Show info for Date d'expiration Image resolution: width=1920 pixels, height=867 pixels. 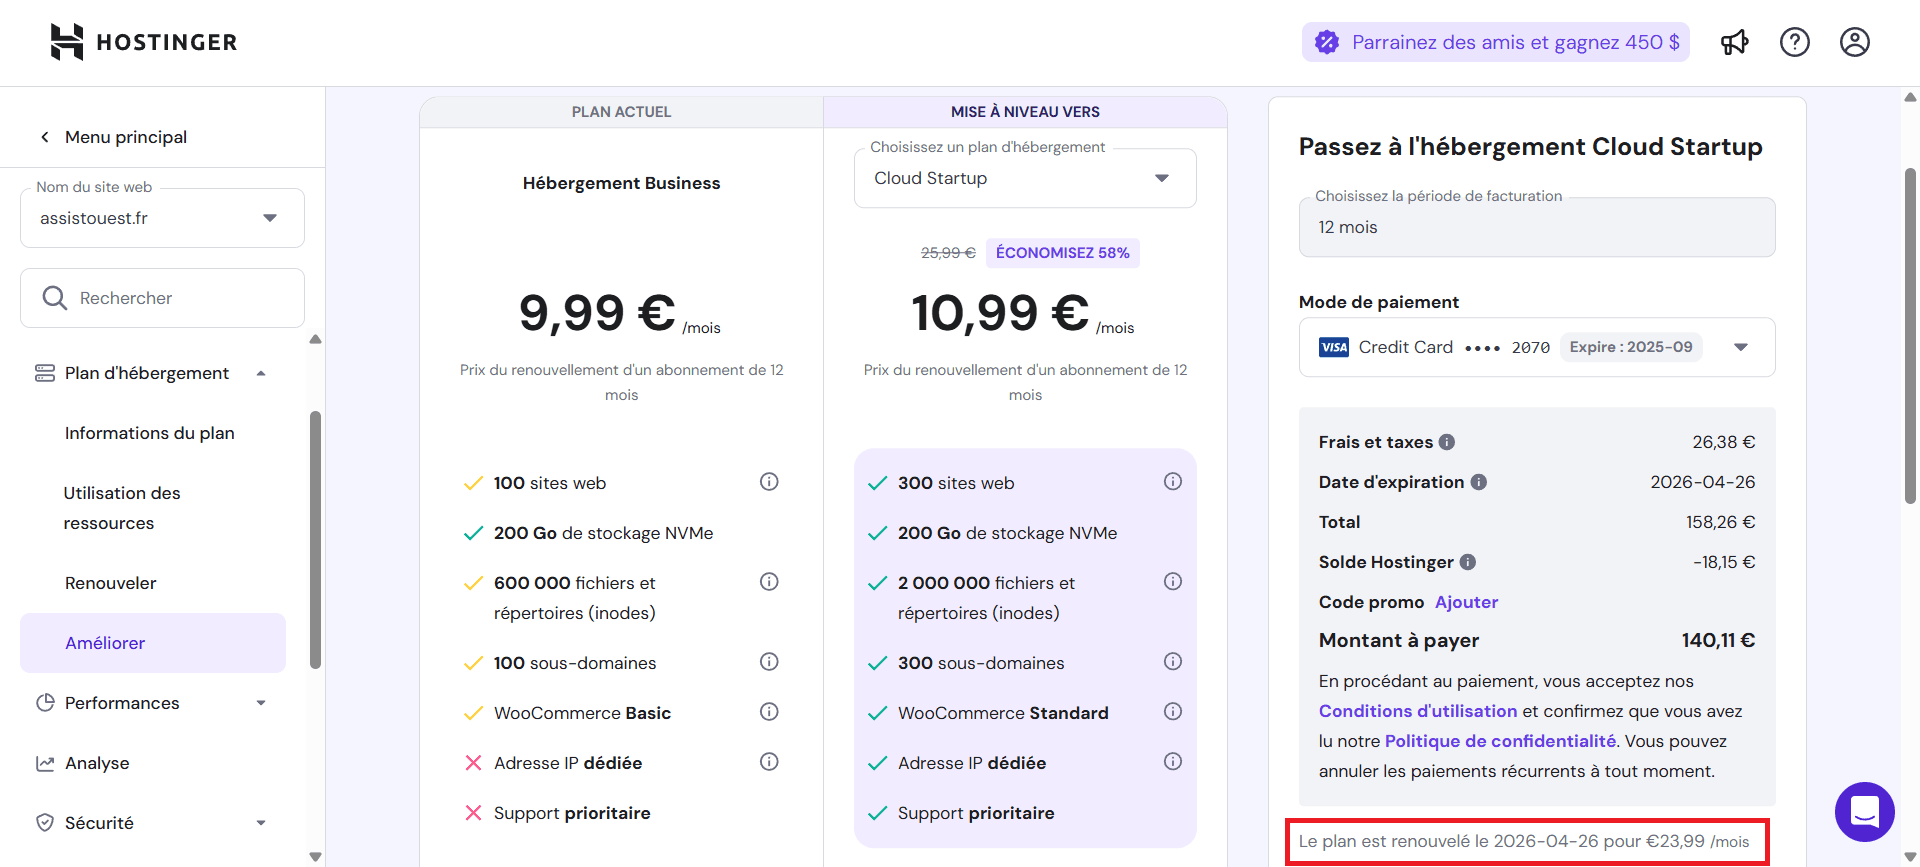click(x=1478, y=482)
